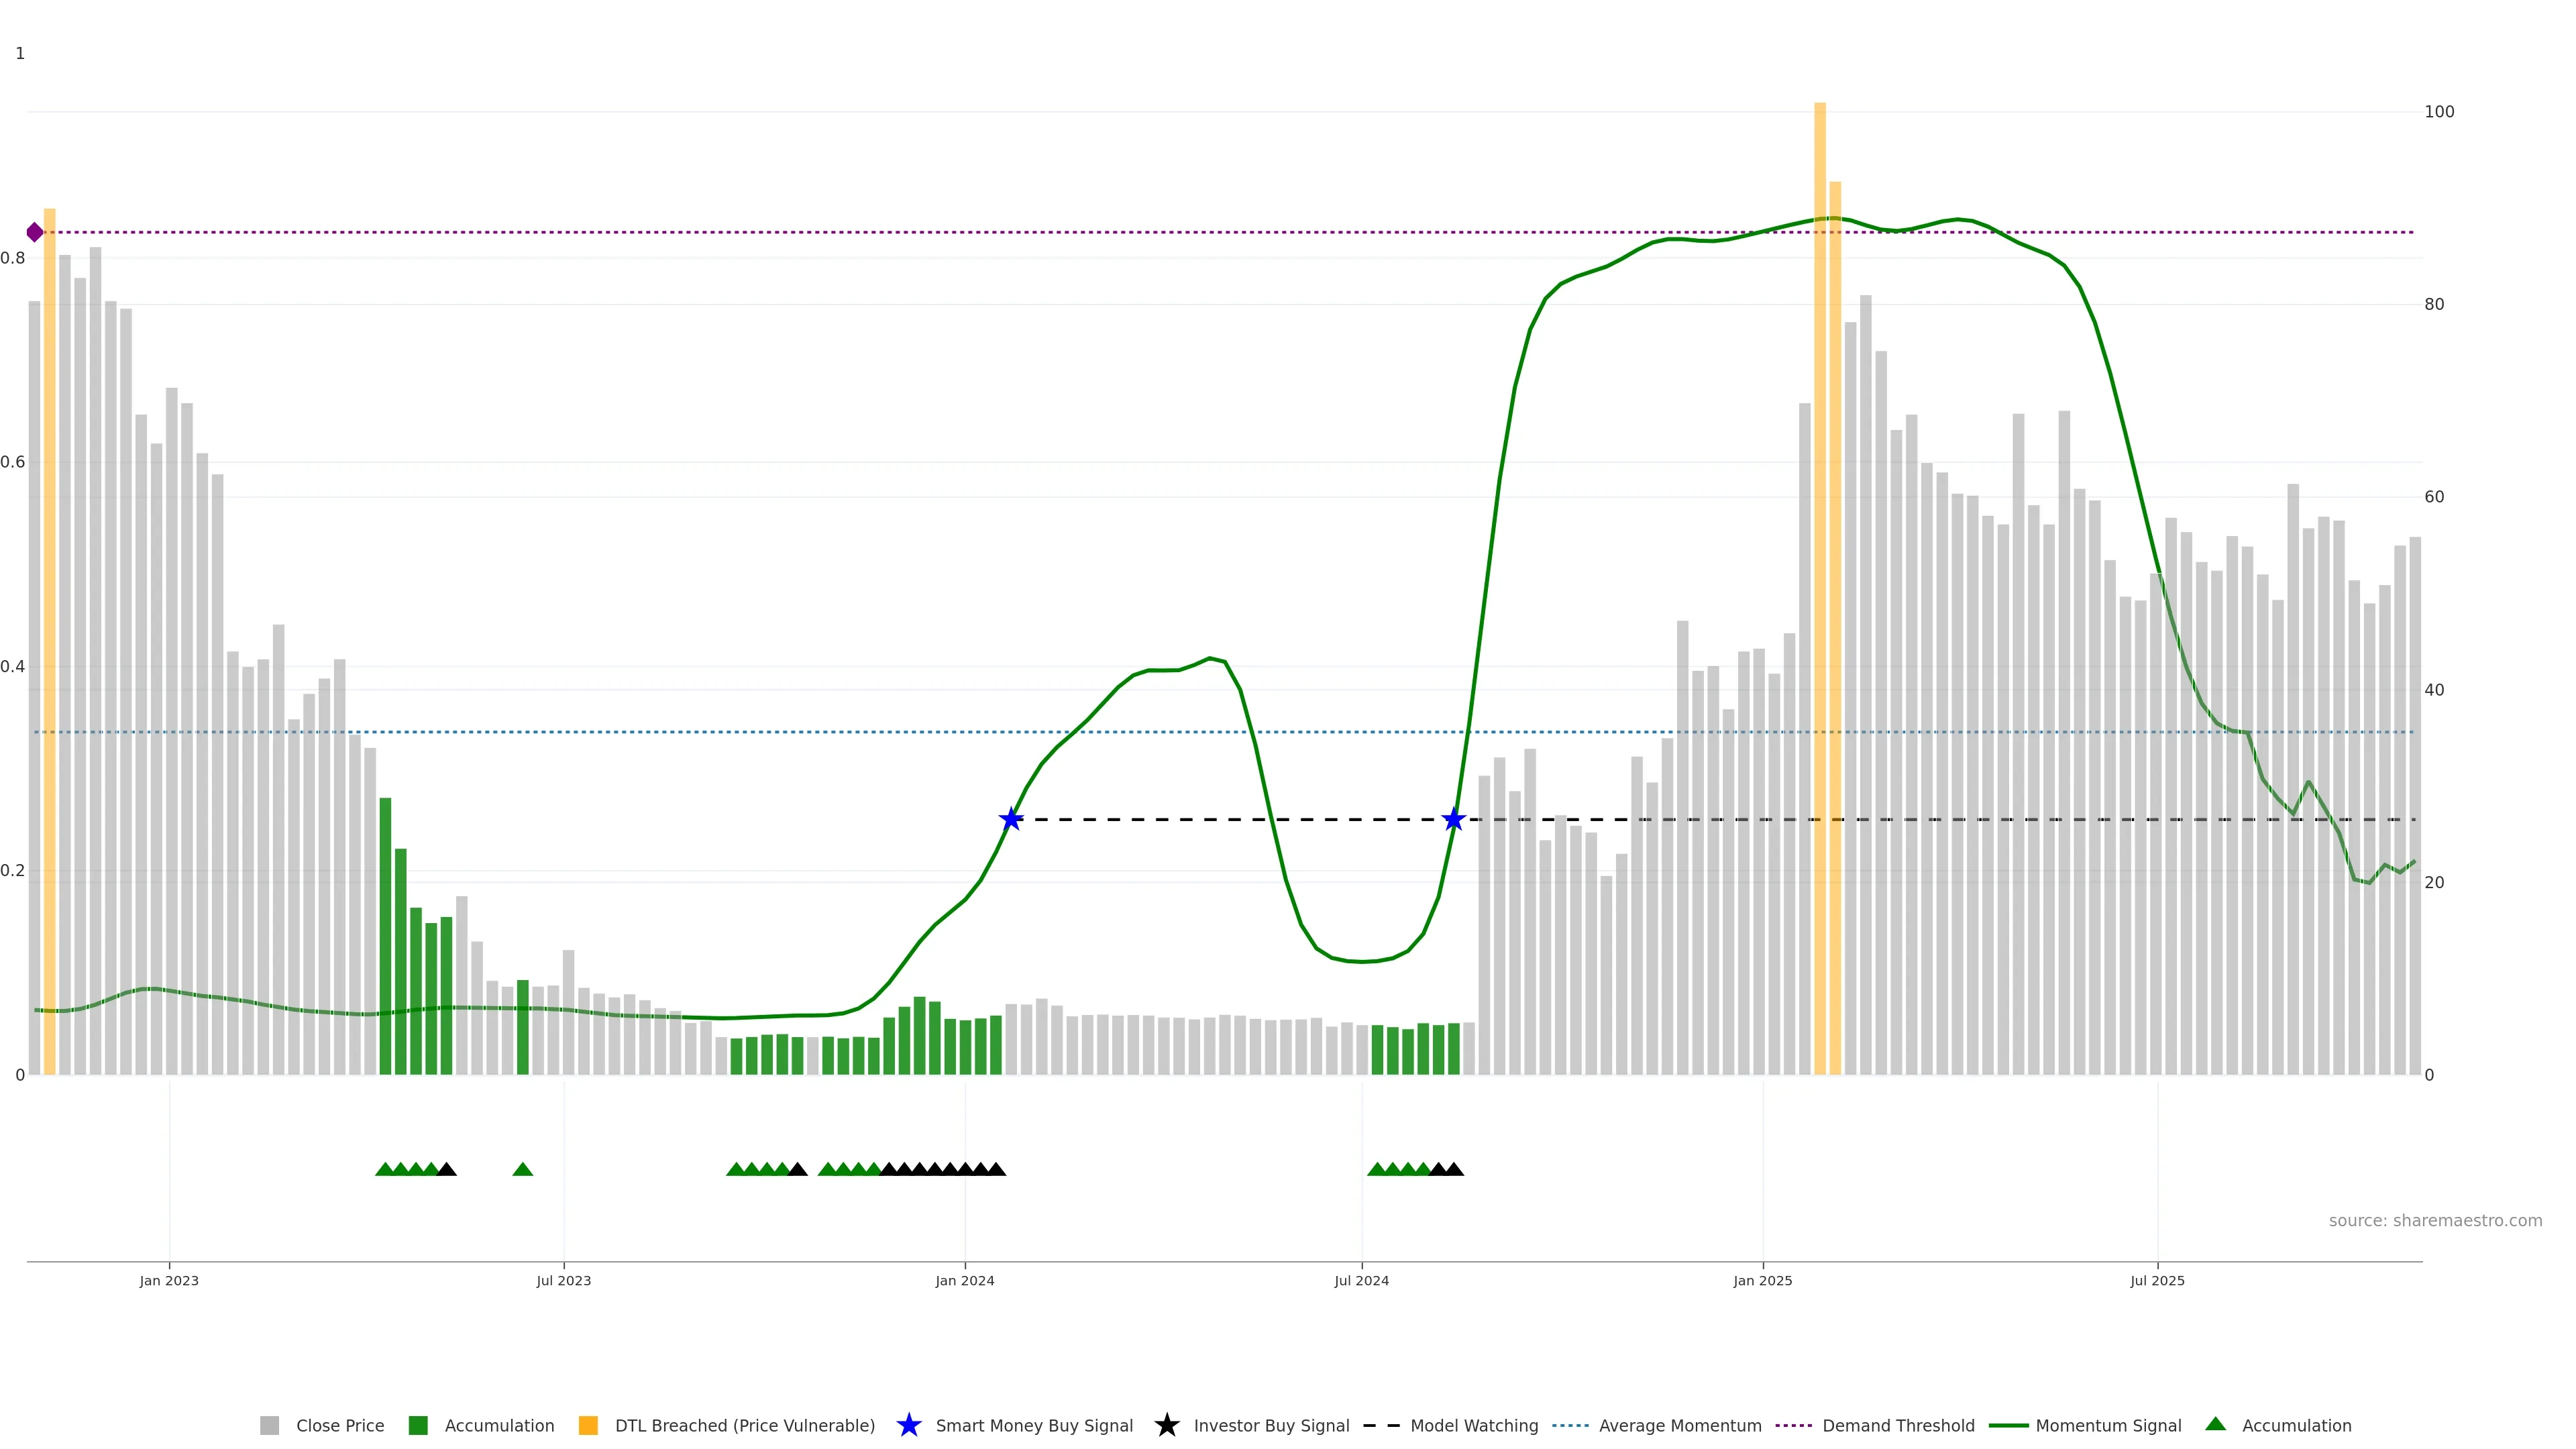Click the second blue star near Jul 2024
The image size is (2576, 1449).
1454,820
